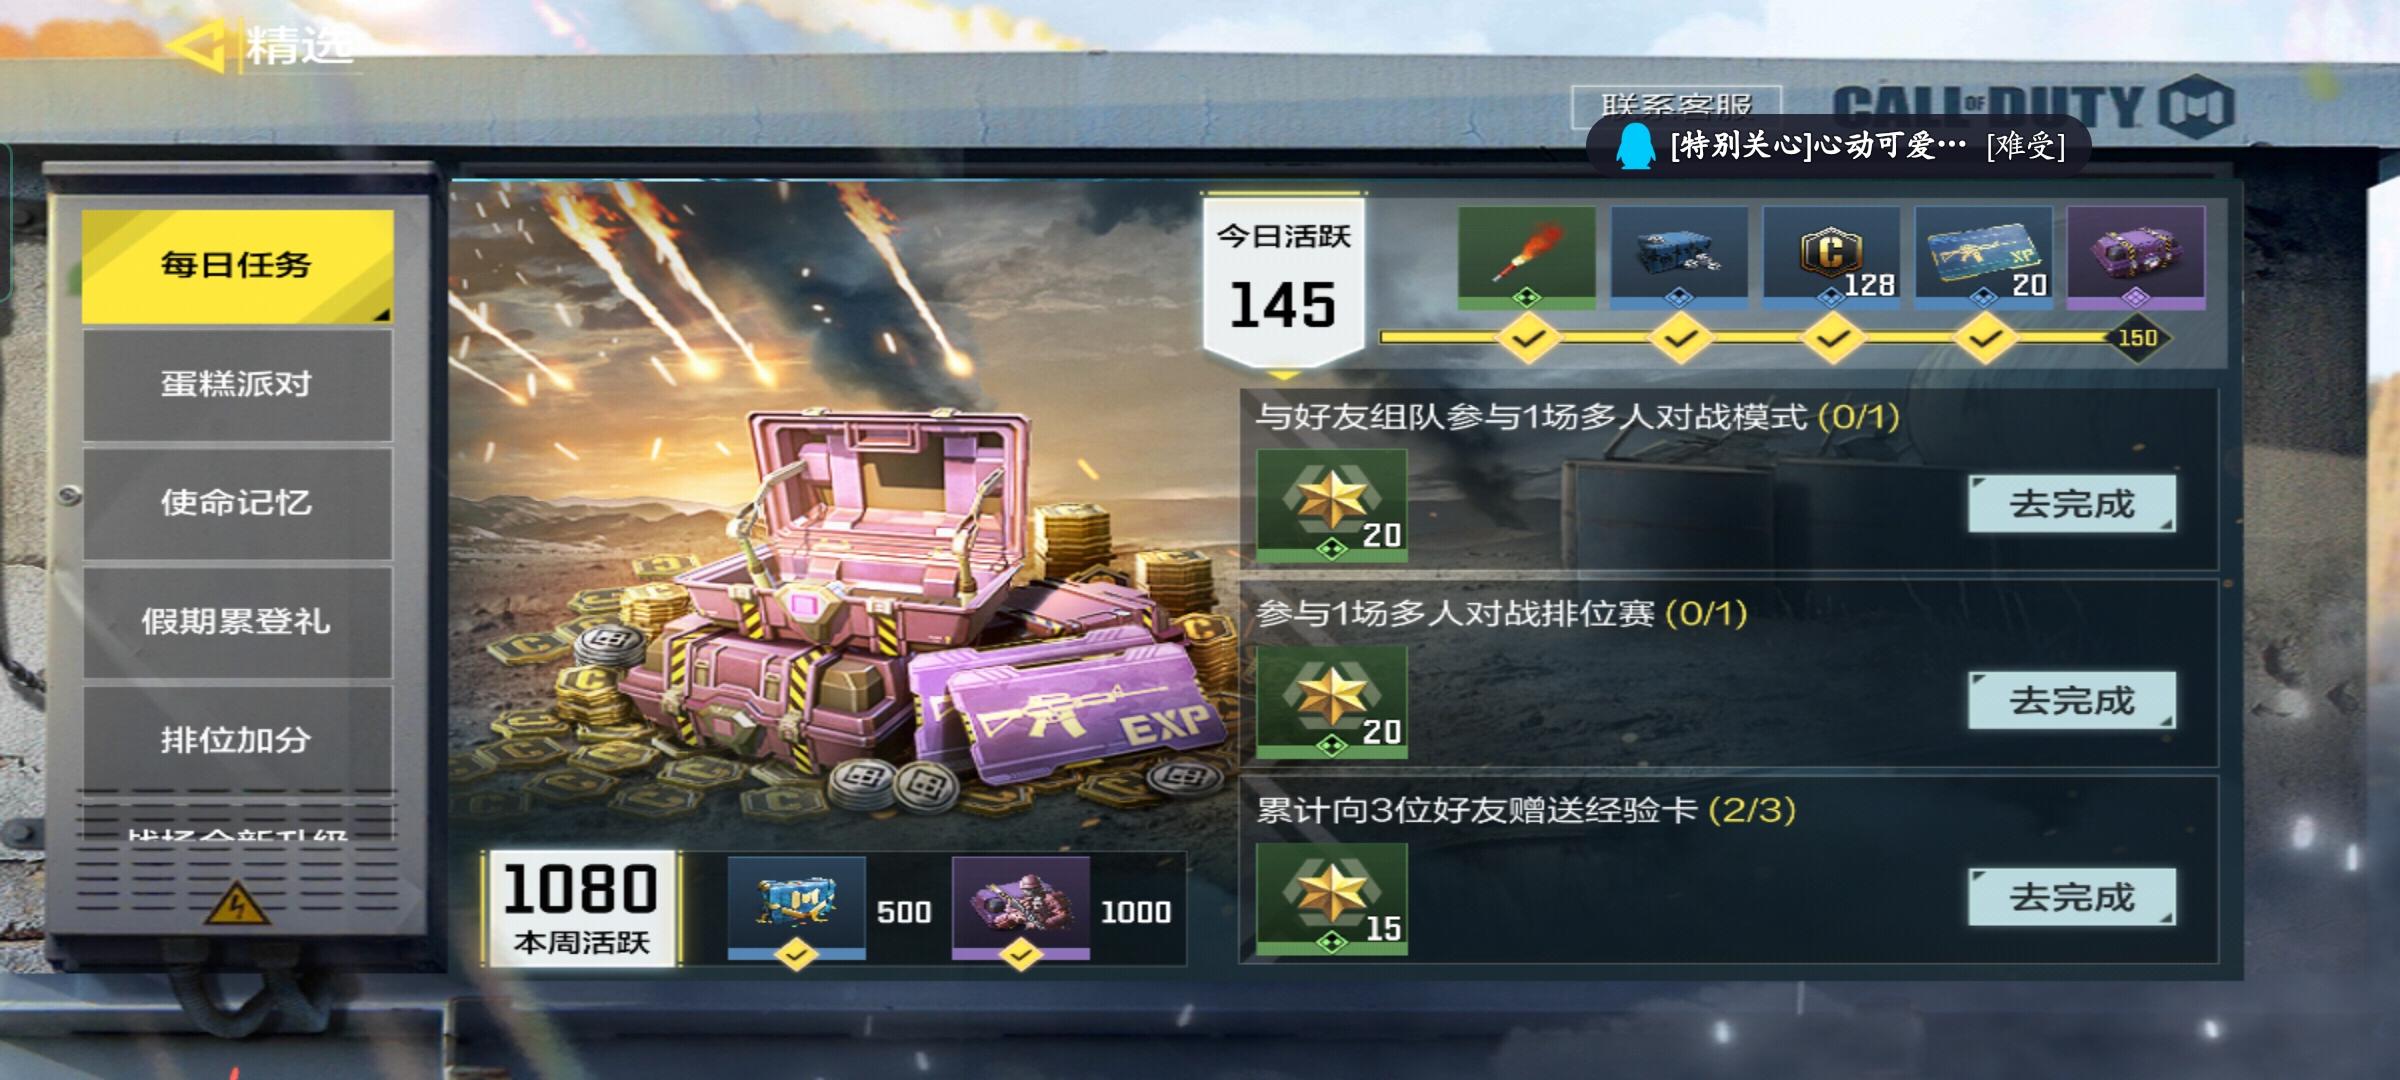The image size is (2400, 1080).
Task: Click 去完成 for ranked match mission
Action: (x=2072, y=700)
